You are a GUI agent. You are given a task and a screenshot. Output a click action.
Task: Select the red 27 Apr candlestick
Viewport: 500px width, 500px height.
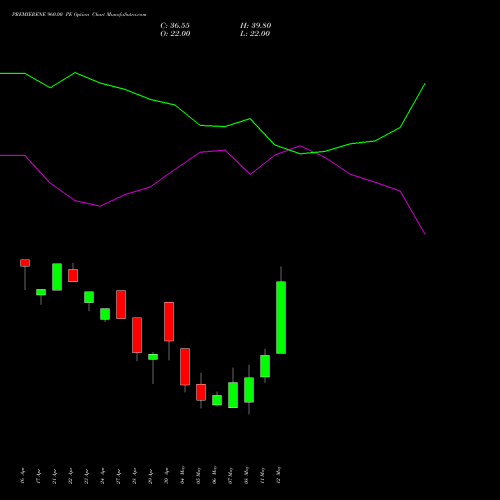(121, 304)
